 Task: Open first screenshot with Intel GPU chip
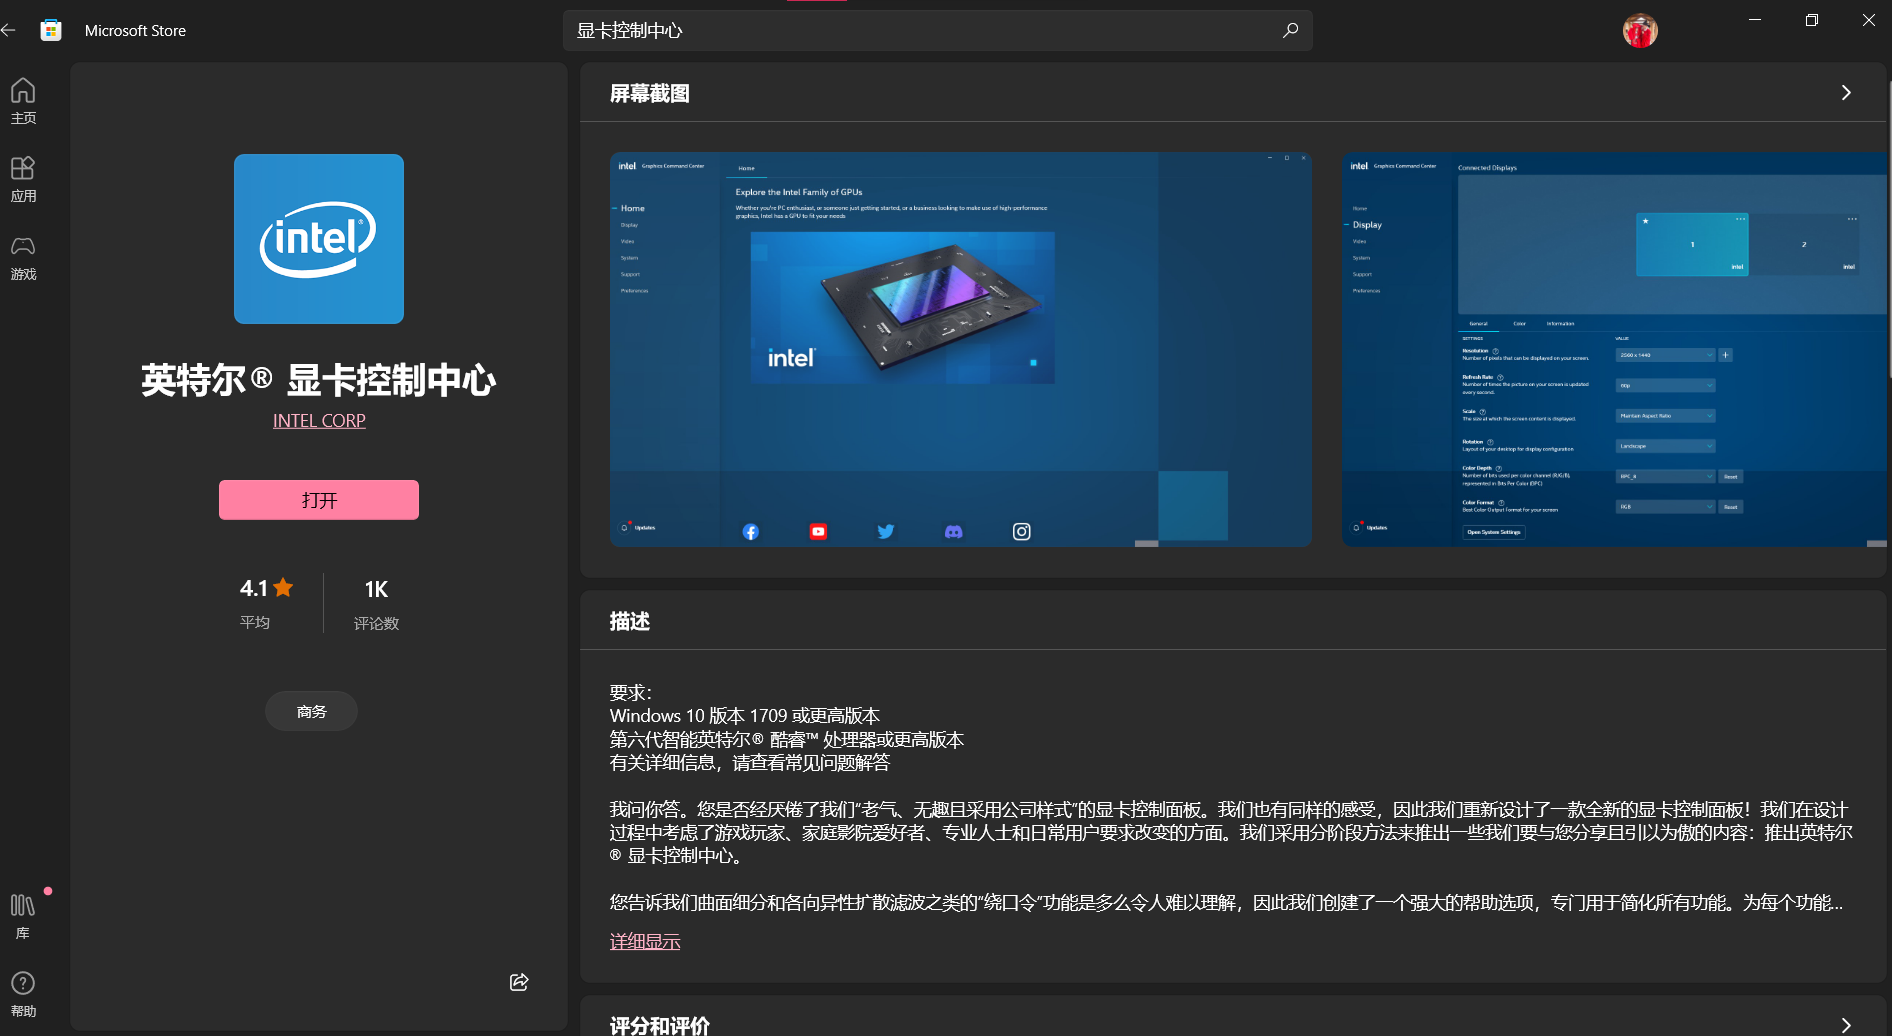click(961, 349)
